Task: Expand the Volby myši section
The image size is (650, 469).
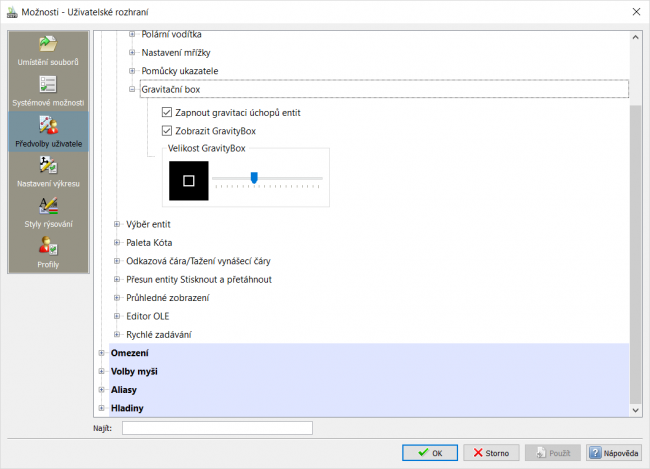Action: tap(102, 372)
